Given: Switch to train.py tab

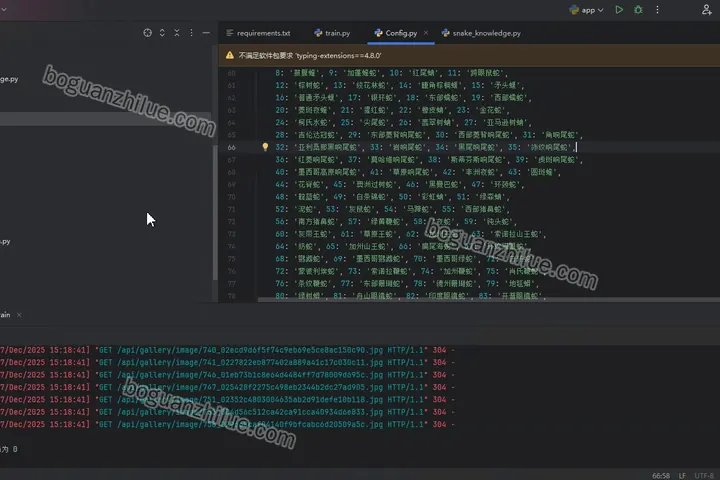Looking at the screenshot, I should (x=332, y=33).
